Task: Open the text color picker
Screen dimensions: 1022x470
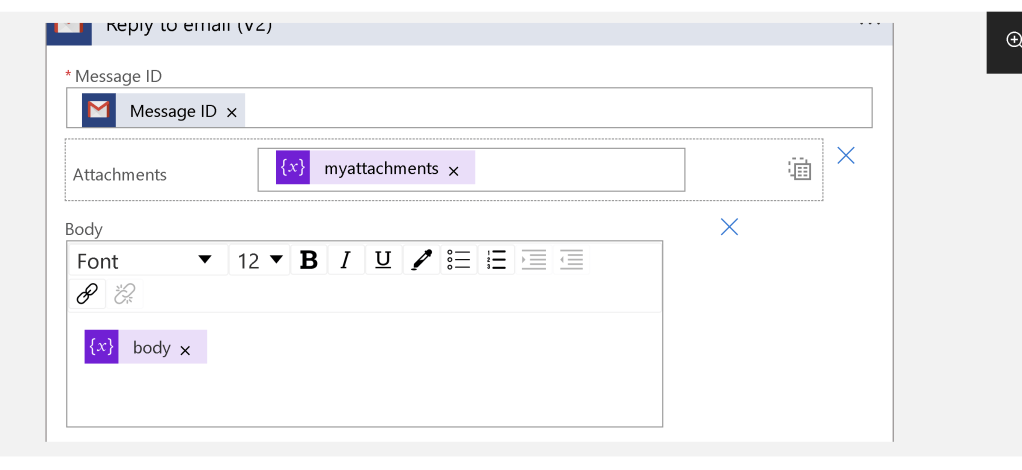Action: pyautogui.click(x=421, y=260)
